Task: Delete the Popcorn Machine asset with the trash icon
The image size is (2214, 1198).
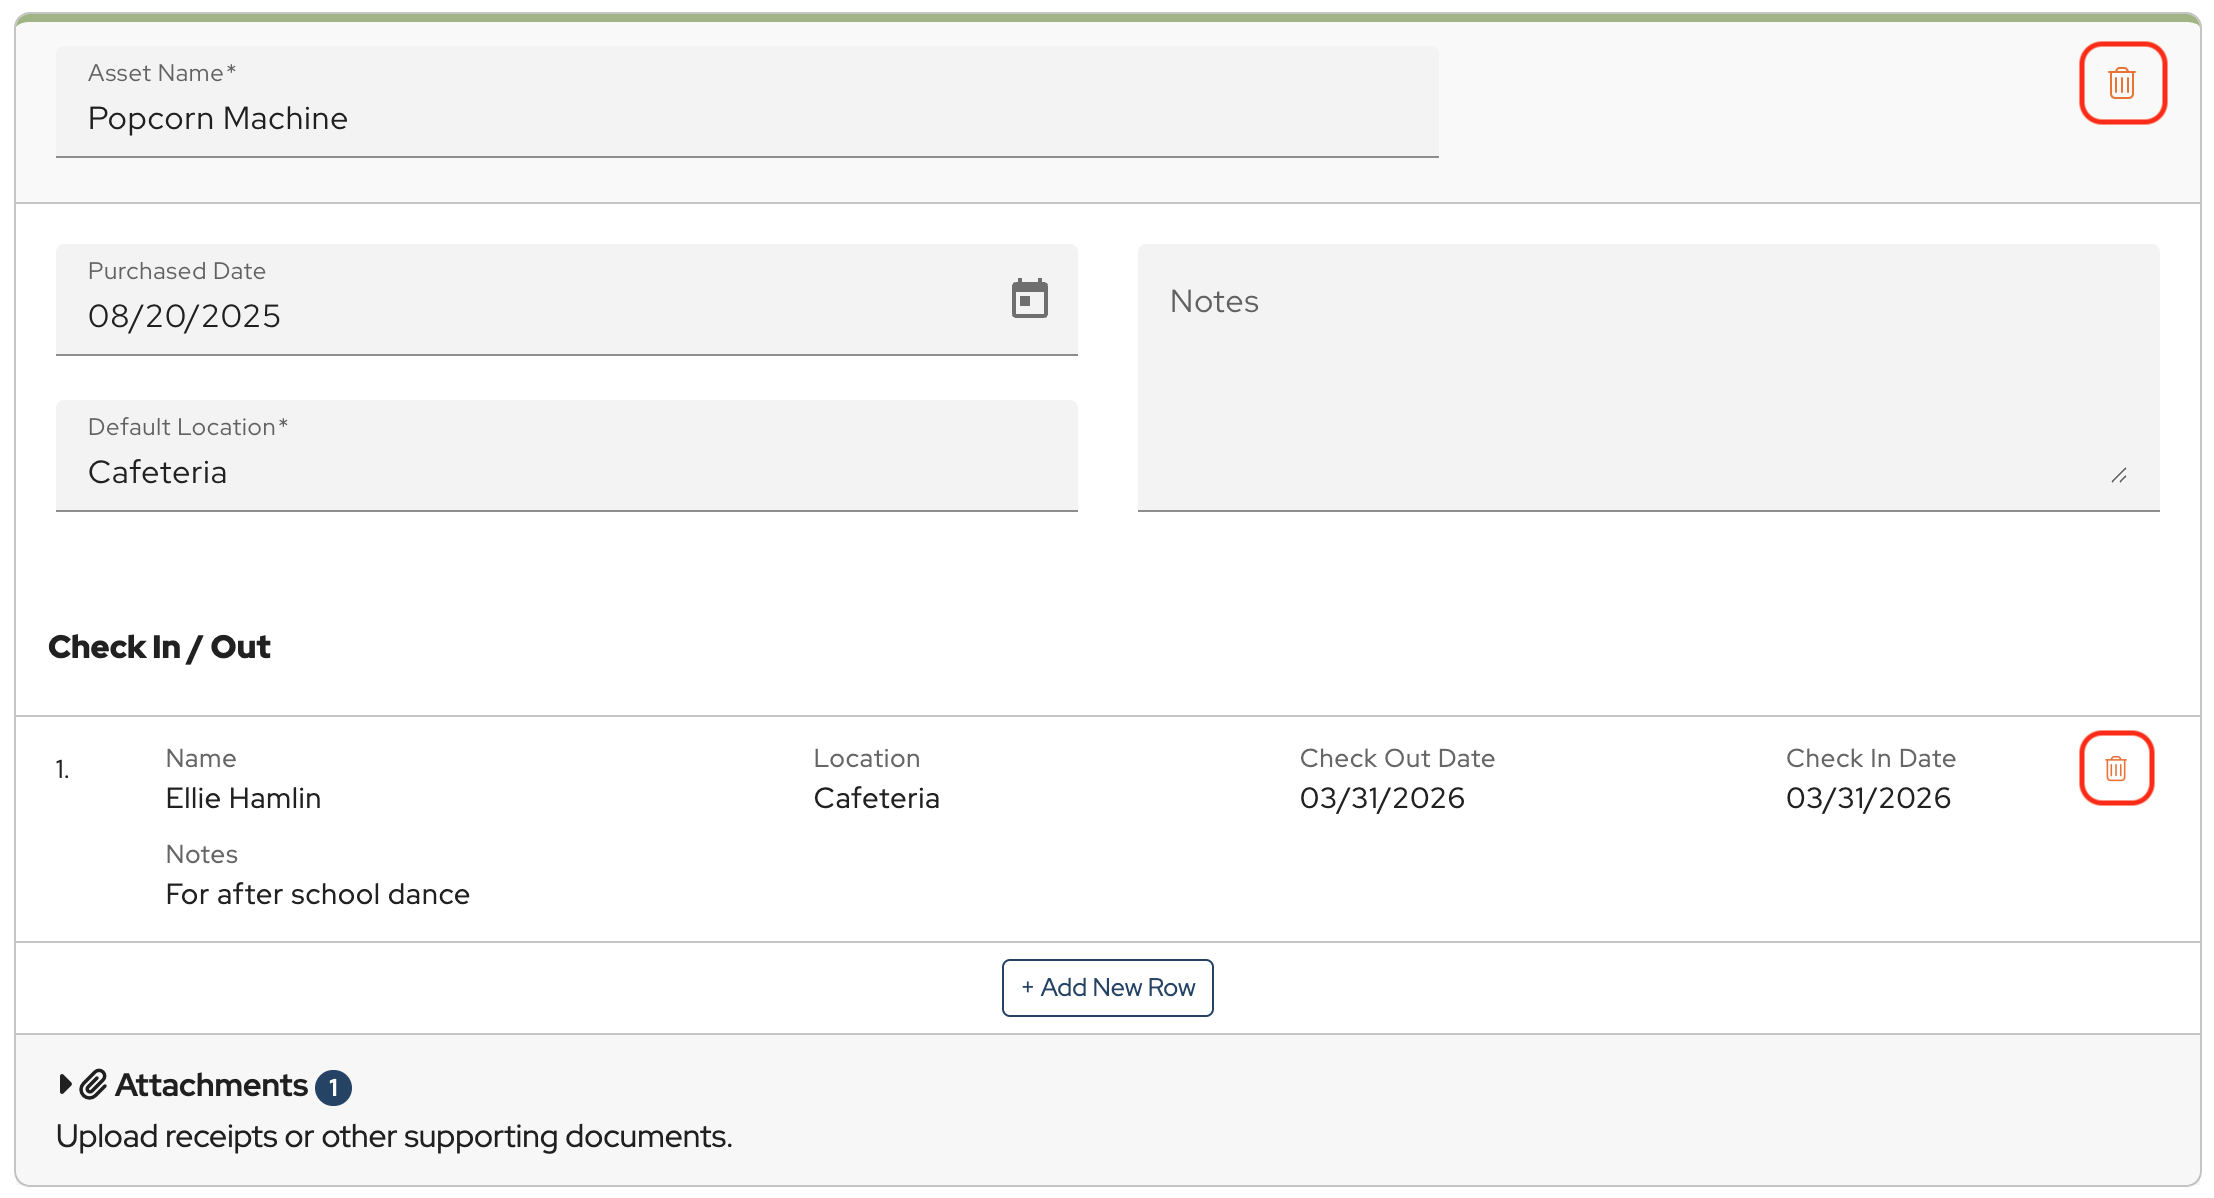Action: tap(2121, 83)
